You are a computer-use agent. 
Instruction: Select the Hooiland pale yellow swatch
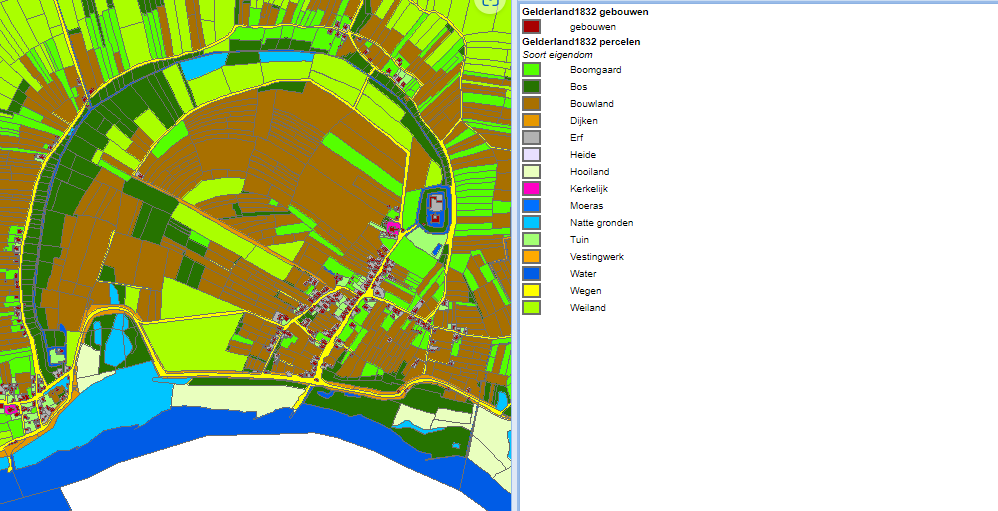coord(531,172)
